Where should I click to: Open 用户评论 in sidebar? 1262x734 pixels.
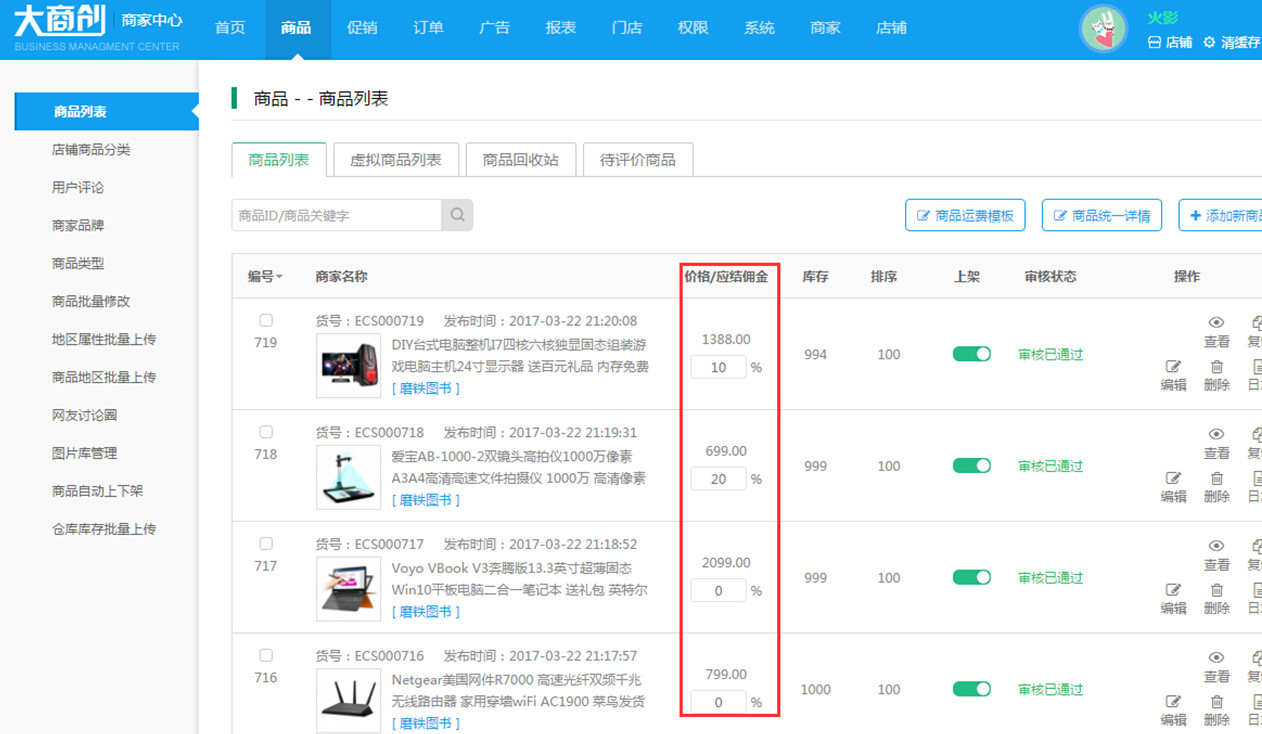coord(78,188)
